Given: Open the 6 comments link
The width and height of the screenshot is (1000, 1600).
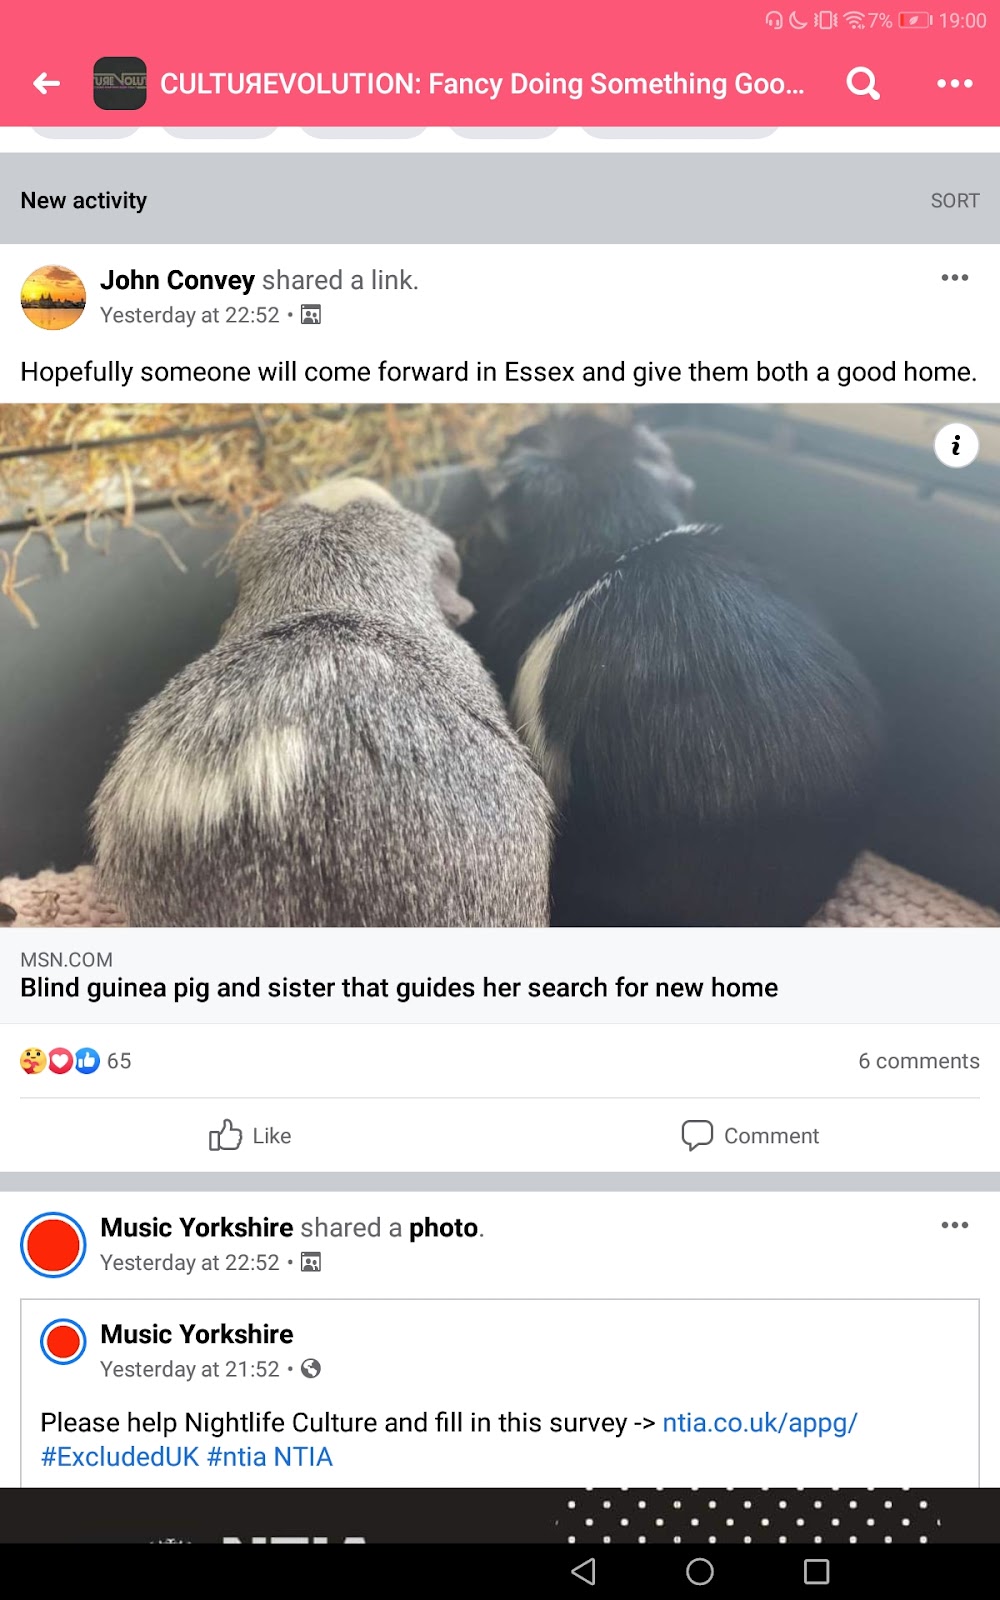Looking at the screenshot, I should pyautogui.click(x=918, y=1061).
